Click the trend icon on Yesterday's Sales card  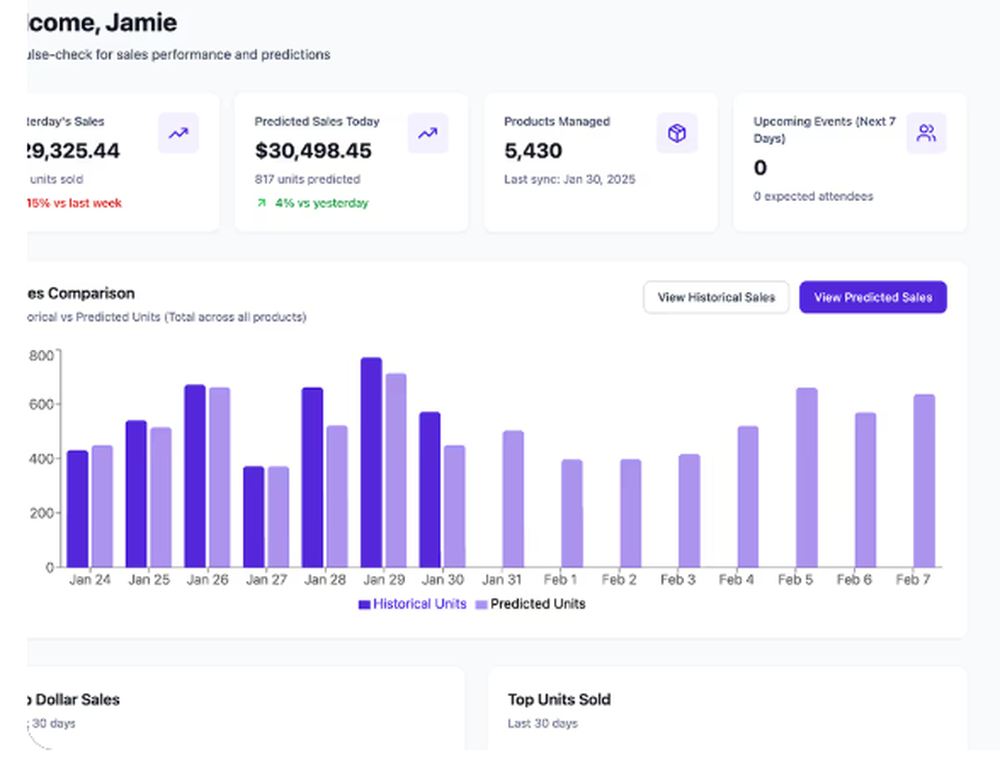(x=178, y=133)
